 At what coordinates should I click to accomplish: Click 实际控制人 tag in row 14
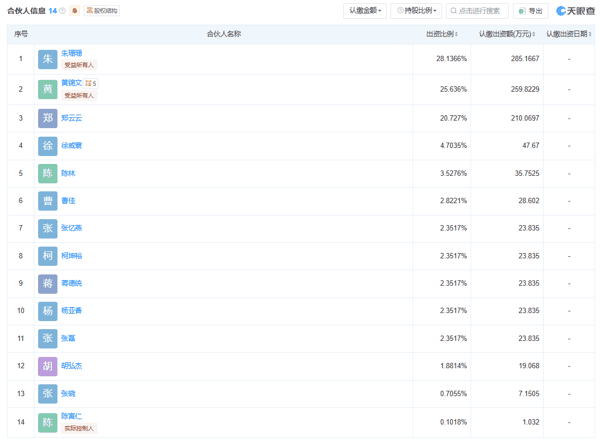tap(79, 428)
